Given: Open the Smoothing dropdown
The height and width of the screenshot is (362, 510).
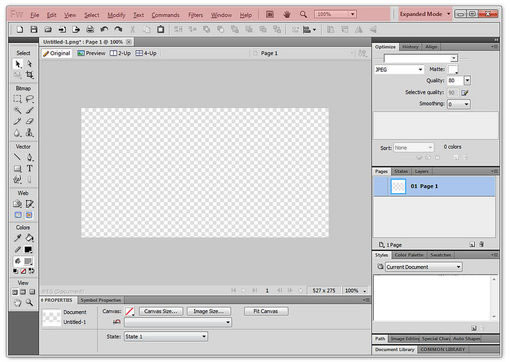Looking at the screenshot, I should 459,104.
